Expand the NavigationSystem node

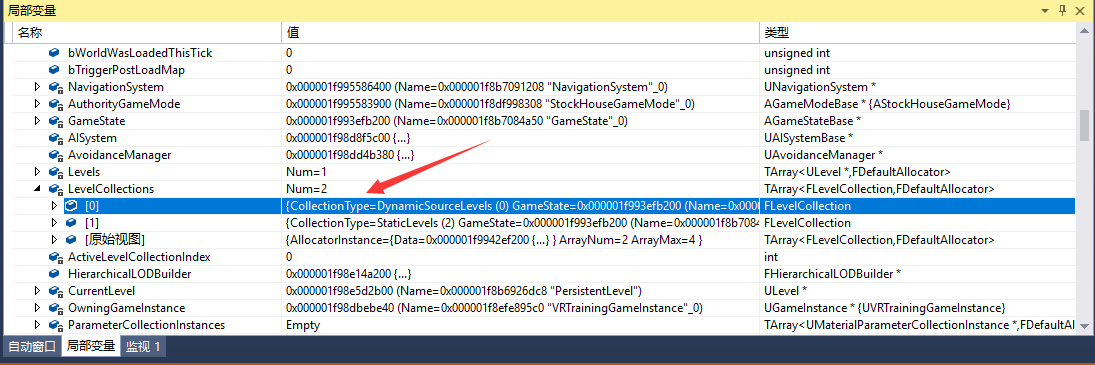coord(38,87)
